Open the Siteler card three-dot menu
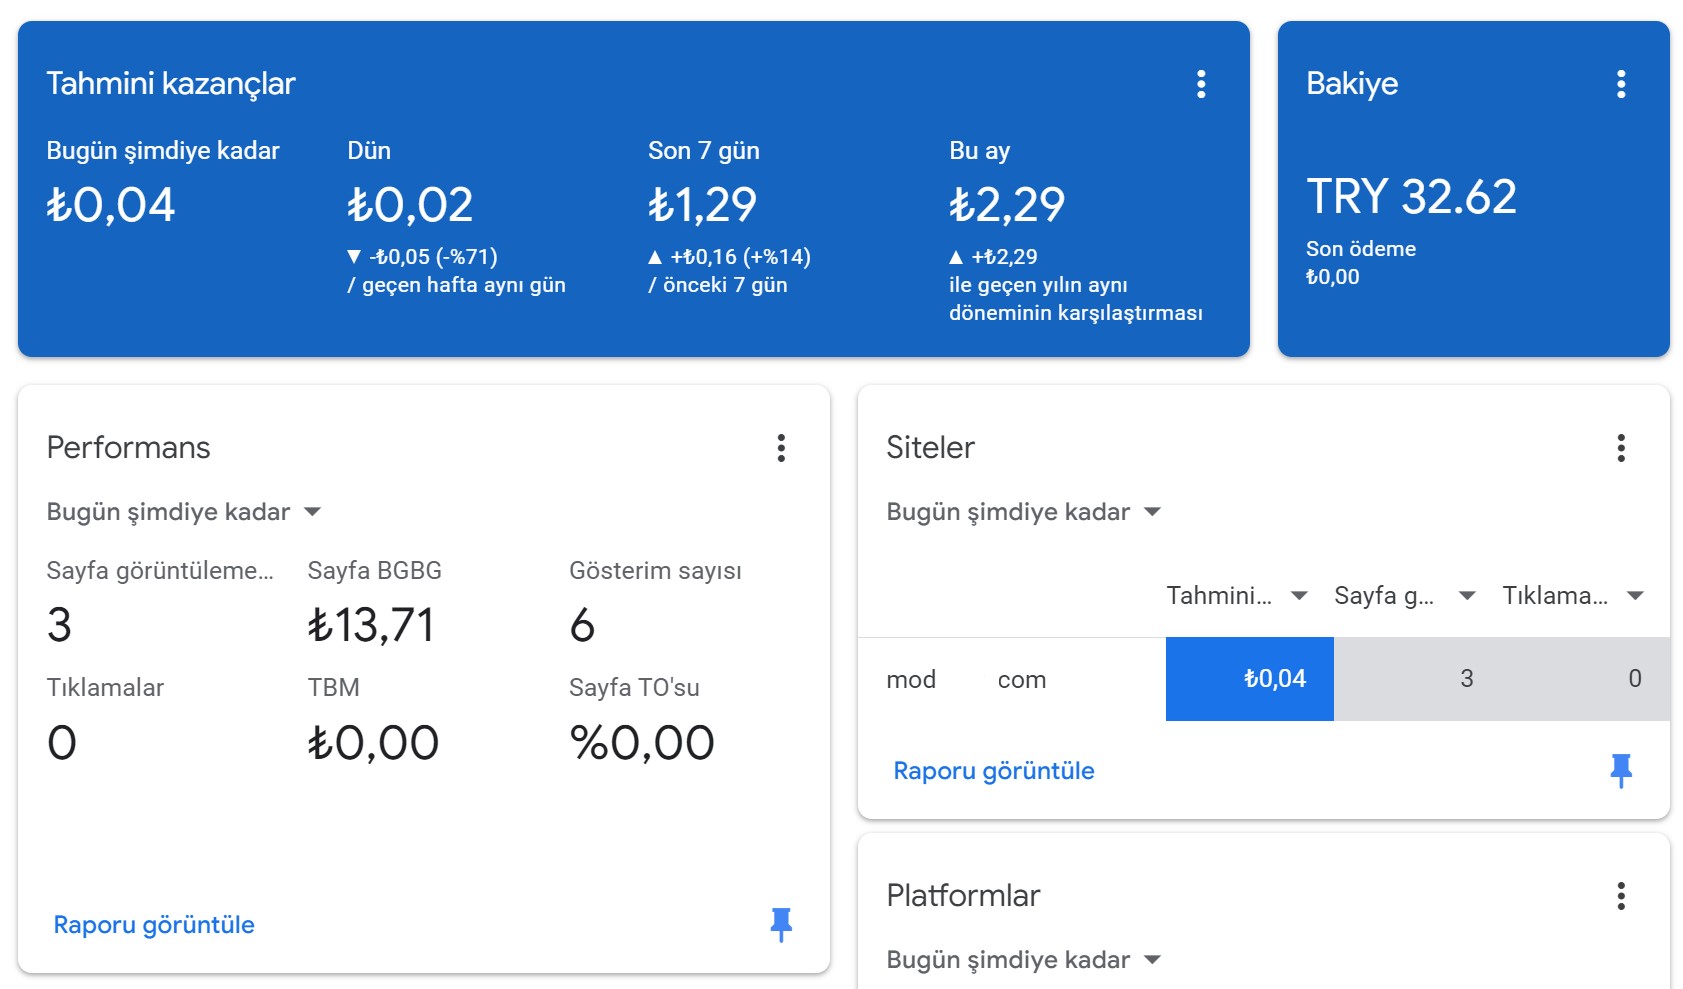 pyautogui.click(x=1621, y=448)
